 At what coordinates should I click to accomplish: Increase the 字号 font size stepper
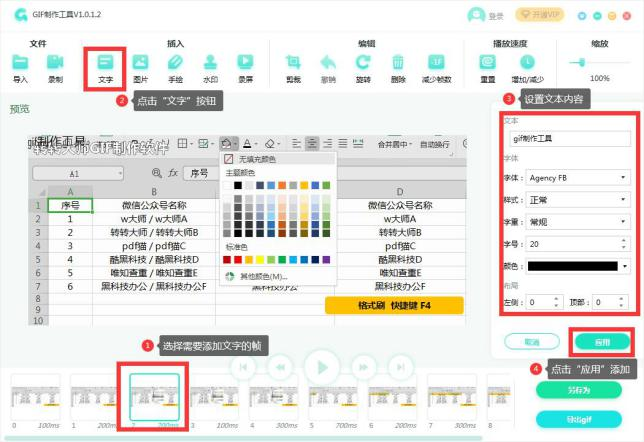coord(623,240)
